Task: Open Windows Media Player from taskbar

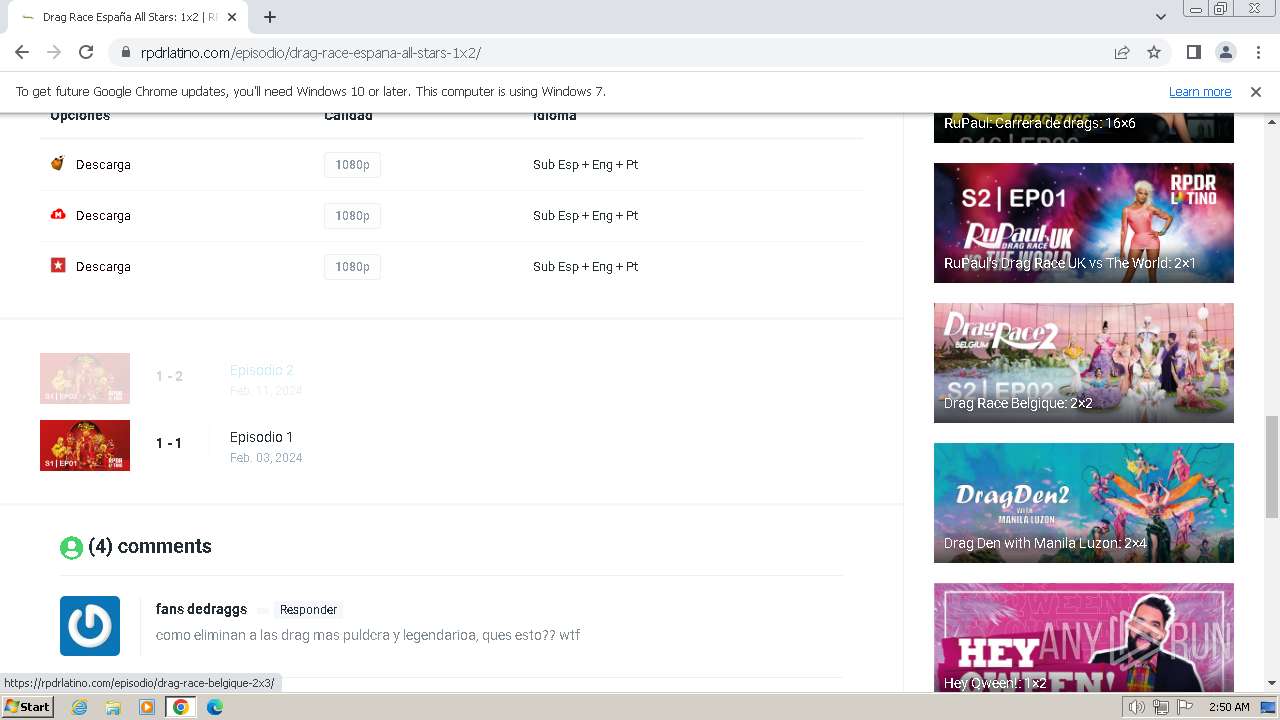Action: pos(147,706)
